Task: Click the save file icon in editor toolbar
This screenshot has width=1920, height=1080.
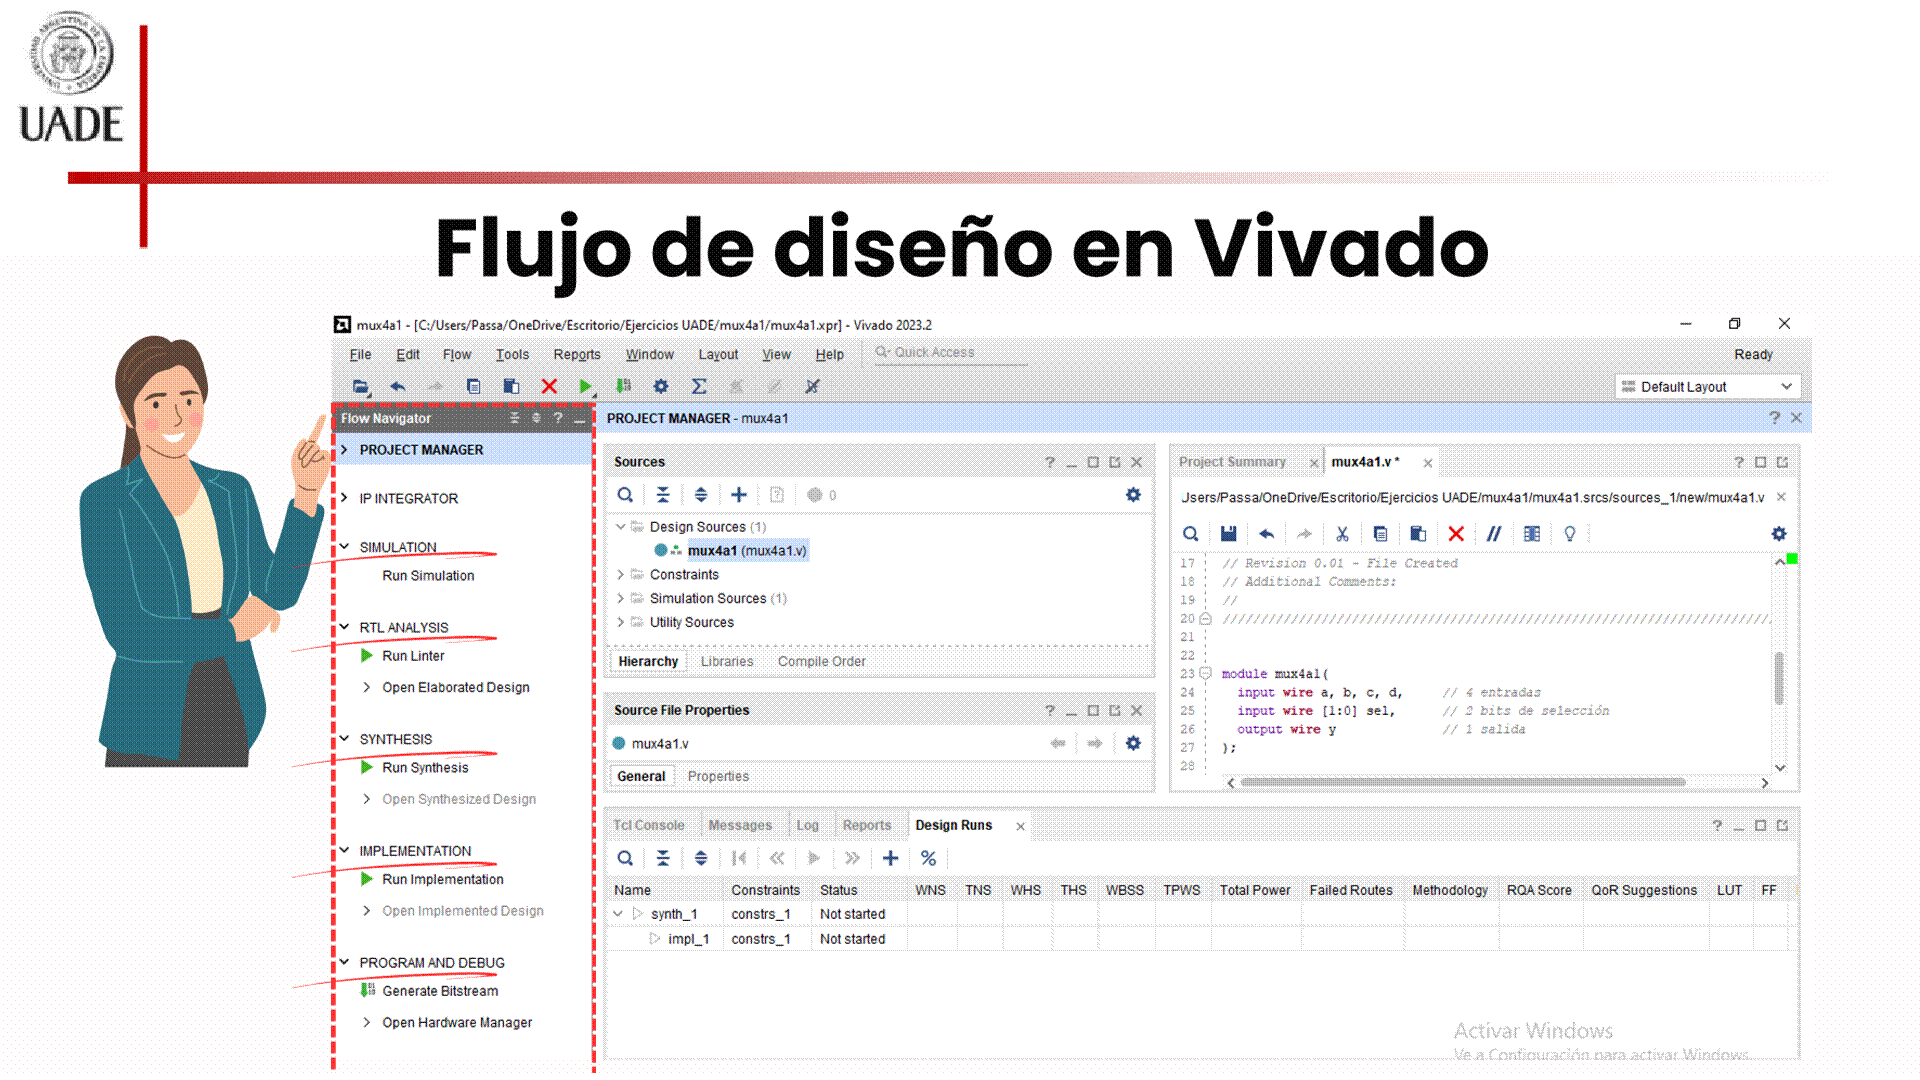Action: [1228, 534]
